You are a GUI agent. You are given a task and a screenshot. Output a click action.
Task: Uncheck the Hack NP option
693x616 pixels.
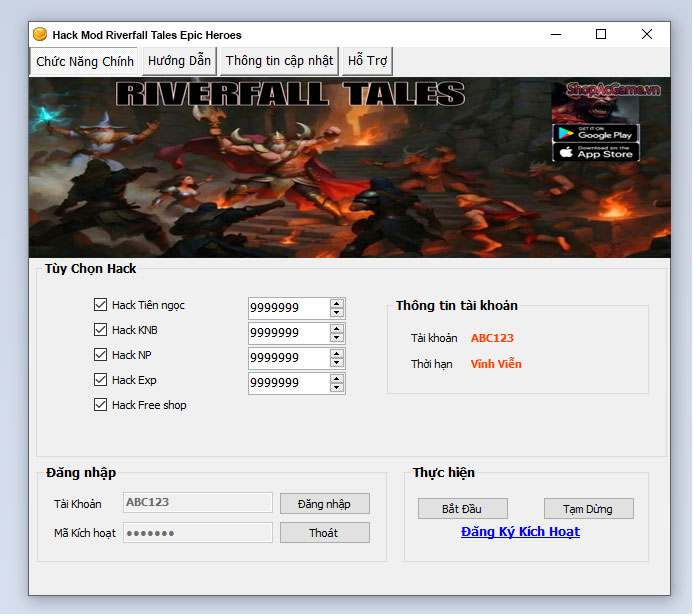coord(100,354)
